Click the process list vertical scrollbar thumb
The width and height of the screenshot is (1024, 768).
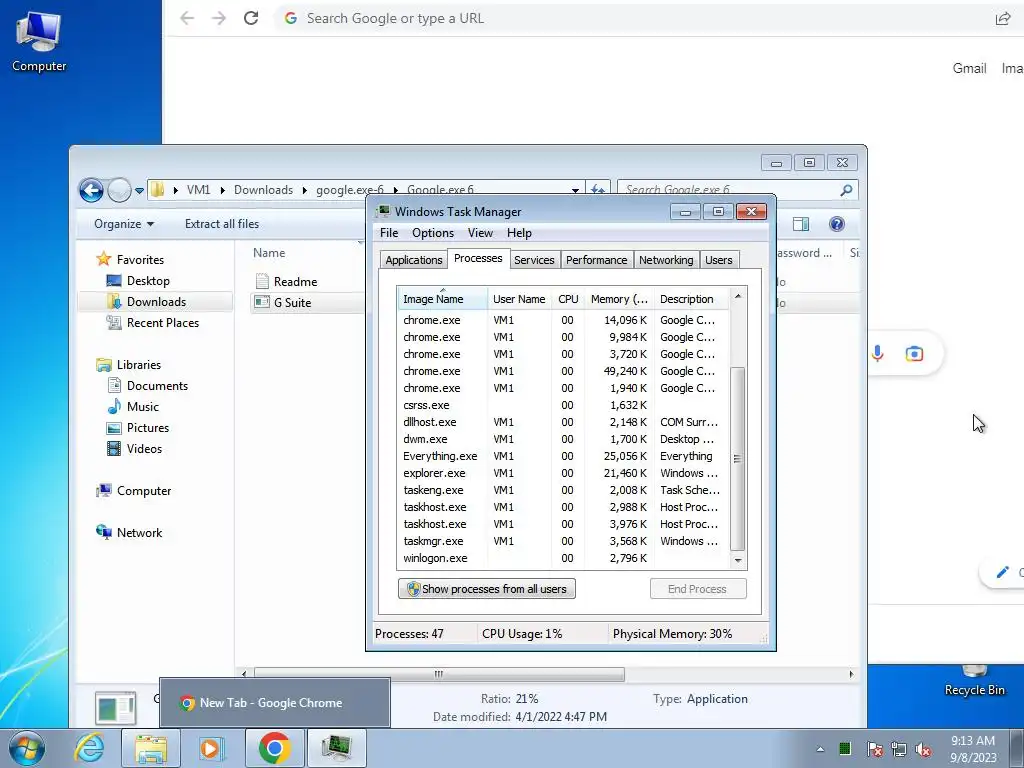737,459
